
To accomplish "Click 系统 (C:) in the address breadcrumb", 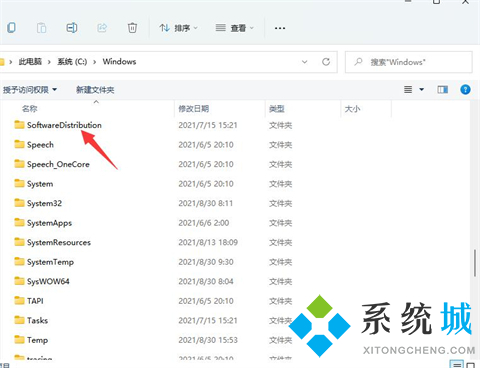I will [x=72, y=62].
